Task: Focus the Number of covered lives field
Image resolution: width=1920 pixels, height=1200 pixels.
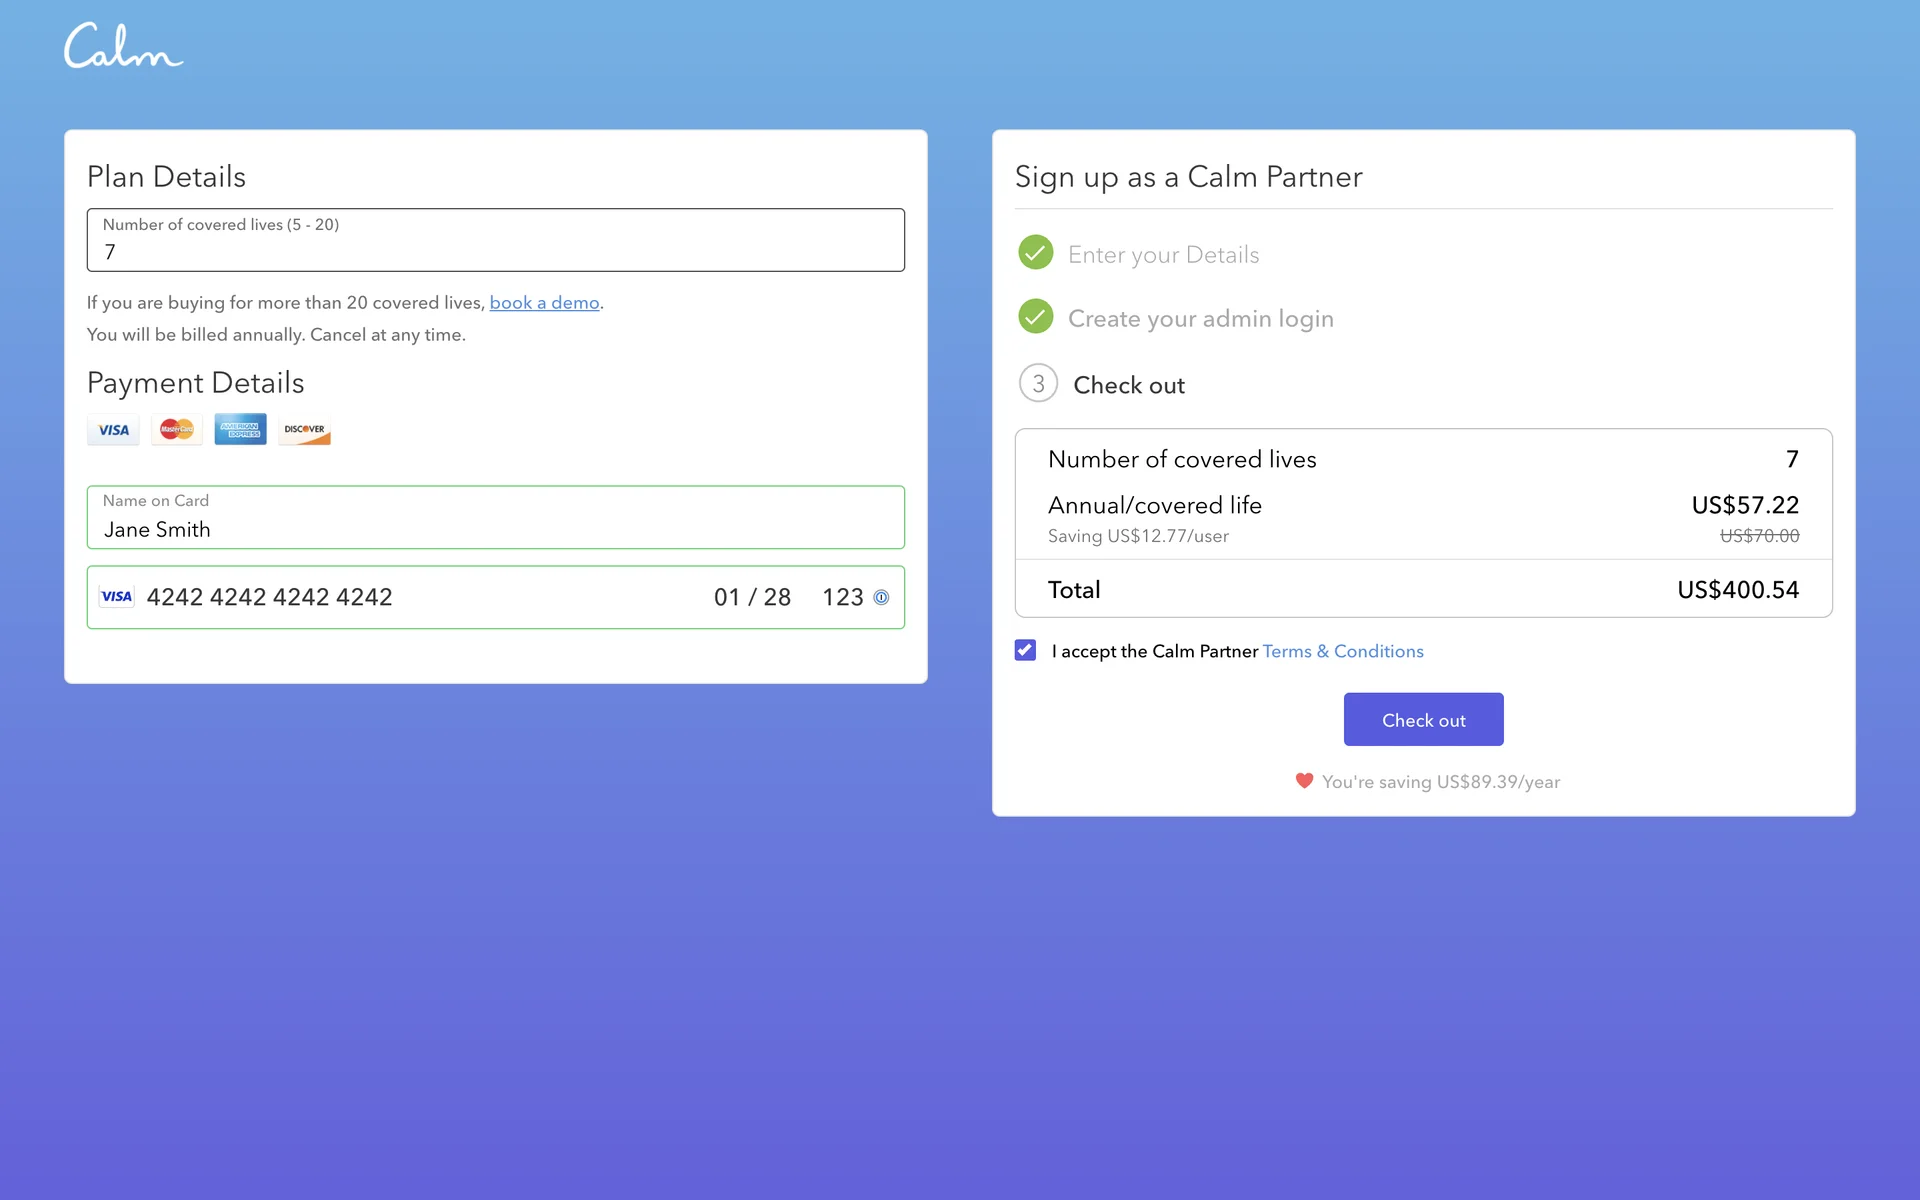Action: pos(495,251)
